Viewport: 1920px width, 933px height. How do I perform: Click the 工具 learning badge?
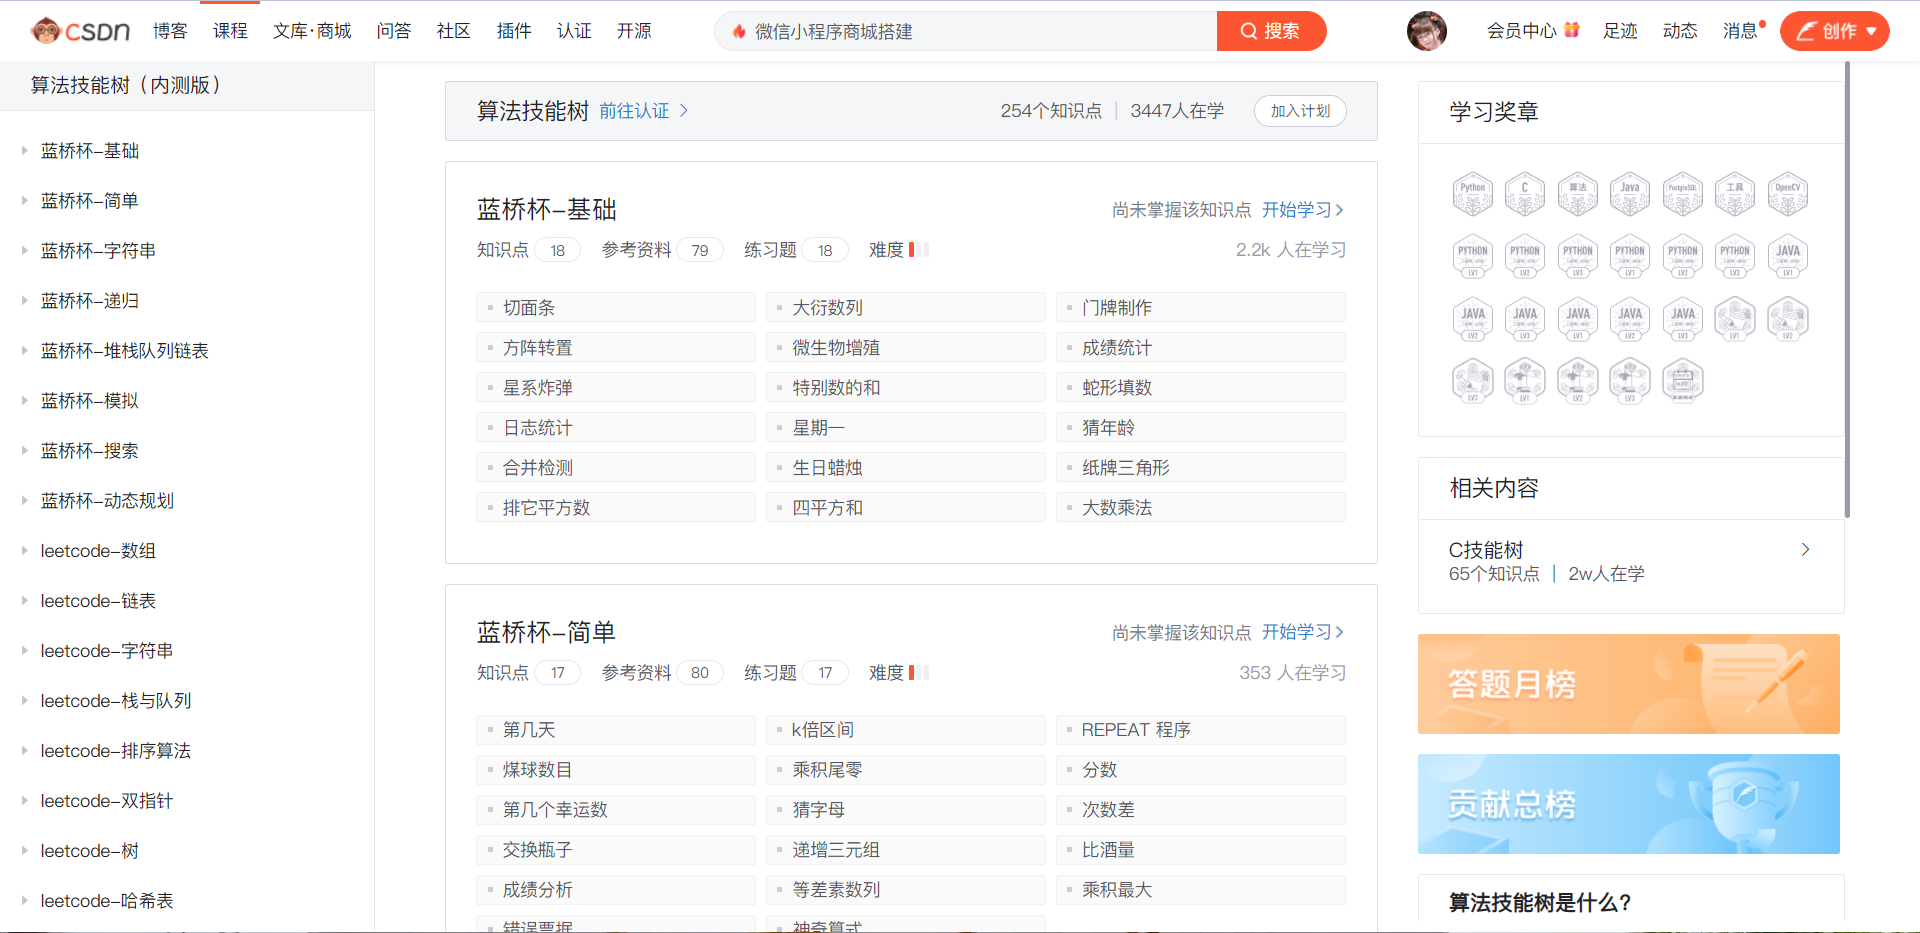point(1735,194)
